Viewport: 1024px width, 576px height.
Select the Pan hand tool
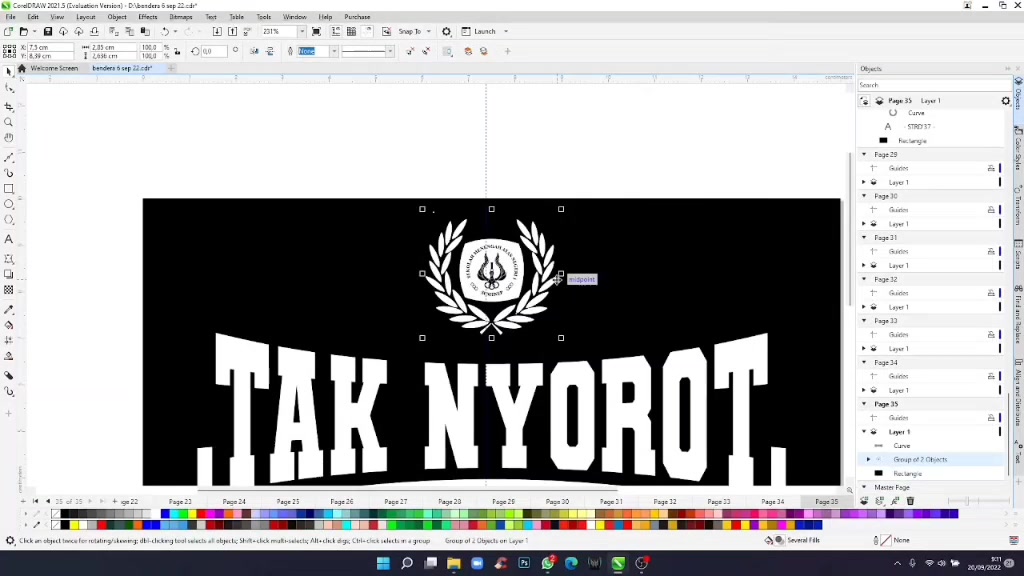click(8, 138)
